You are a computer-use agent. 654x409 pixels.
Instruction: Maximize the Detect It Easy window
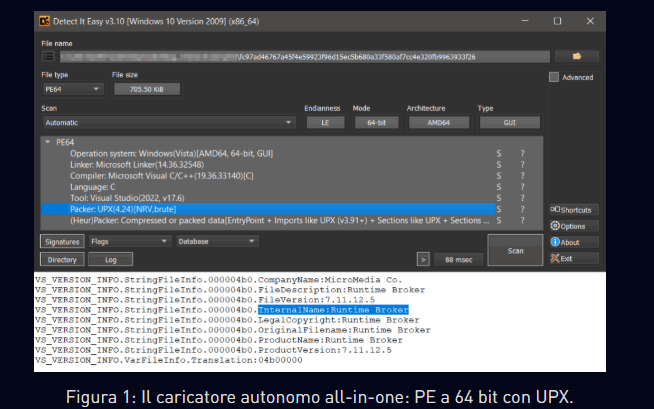pyautogui.click(x=557, y=21)
